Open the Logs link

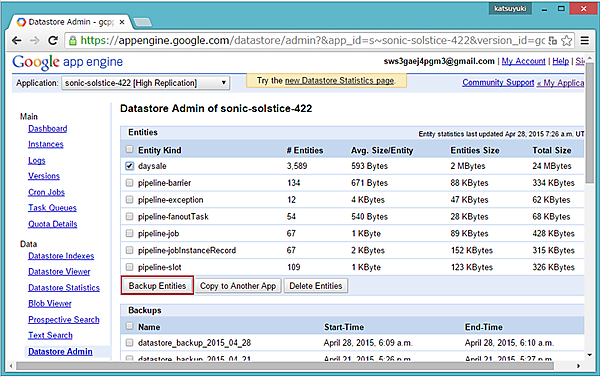[37, 161]
